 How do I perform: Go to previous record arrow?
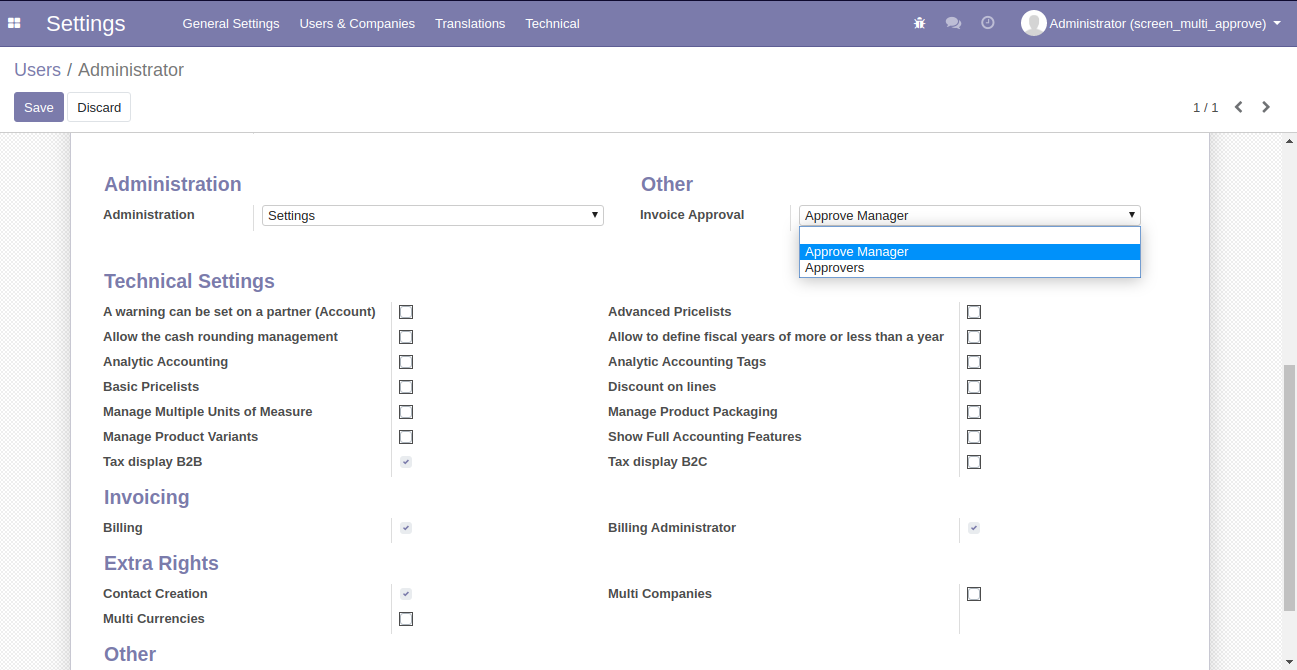point(1238,107)
